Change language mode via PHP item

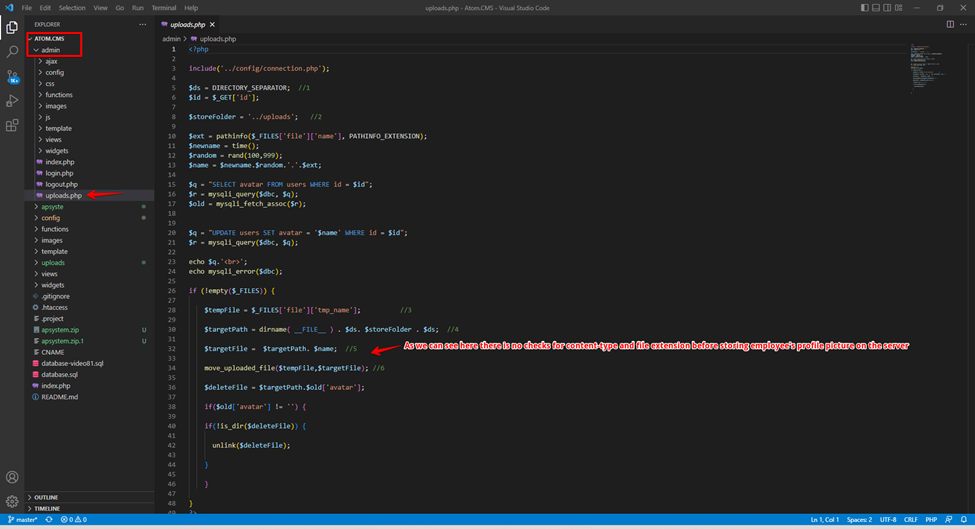(931, 520)
